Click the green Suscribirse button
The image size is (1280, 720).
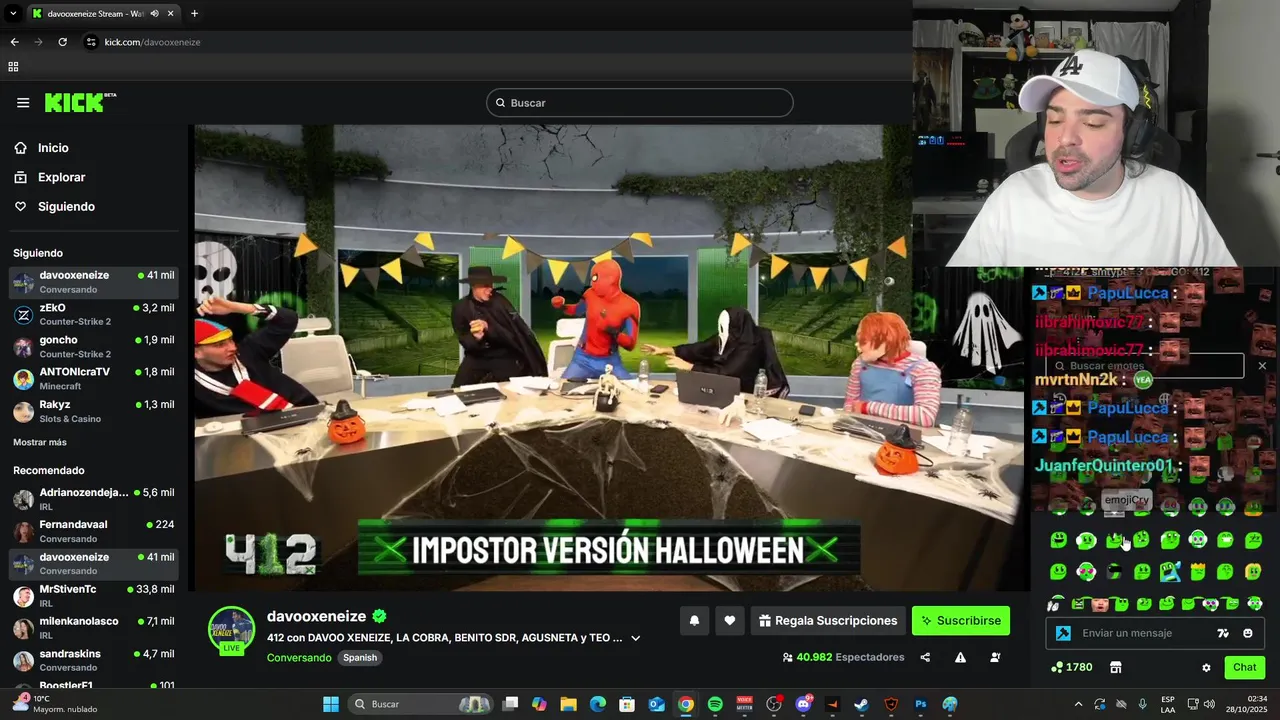click(960, 621)
